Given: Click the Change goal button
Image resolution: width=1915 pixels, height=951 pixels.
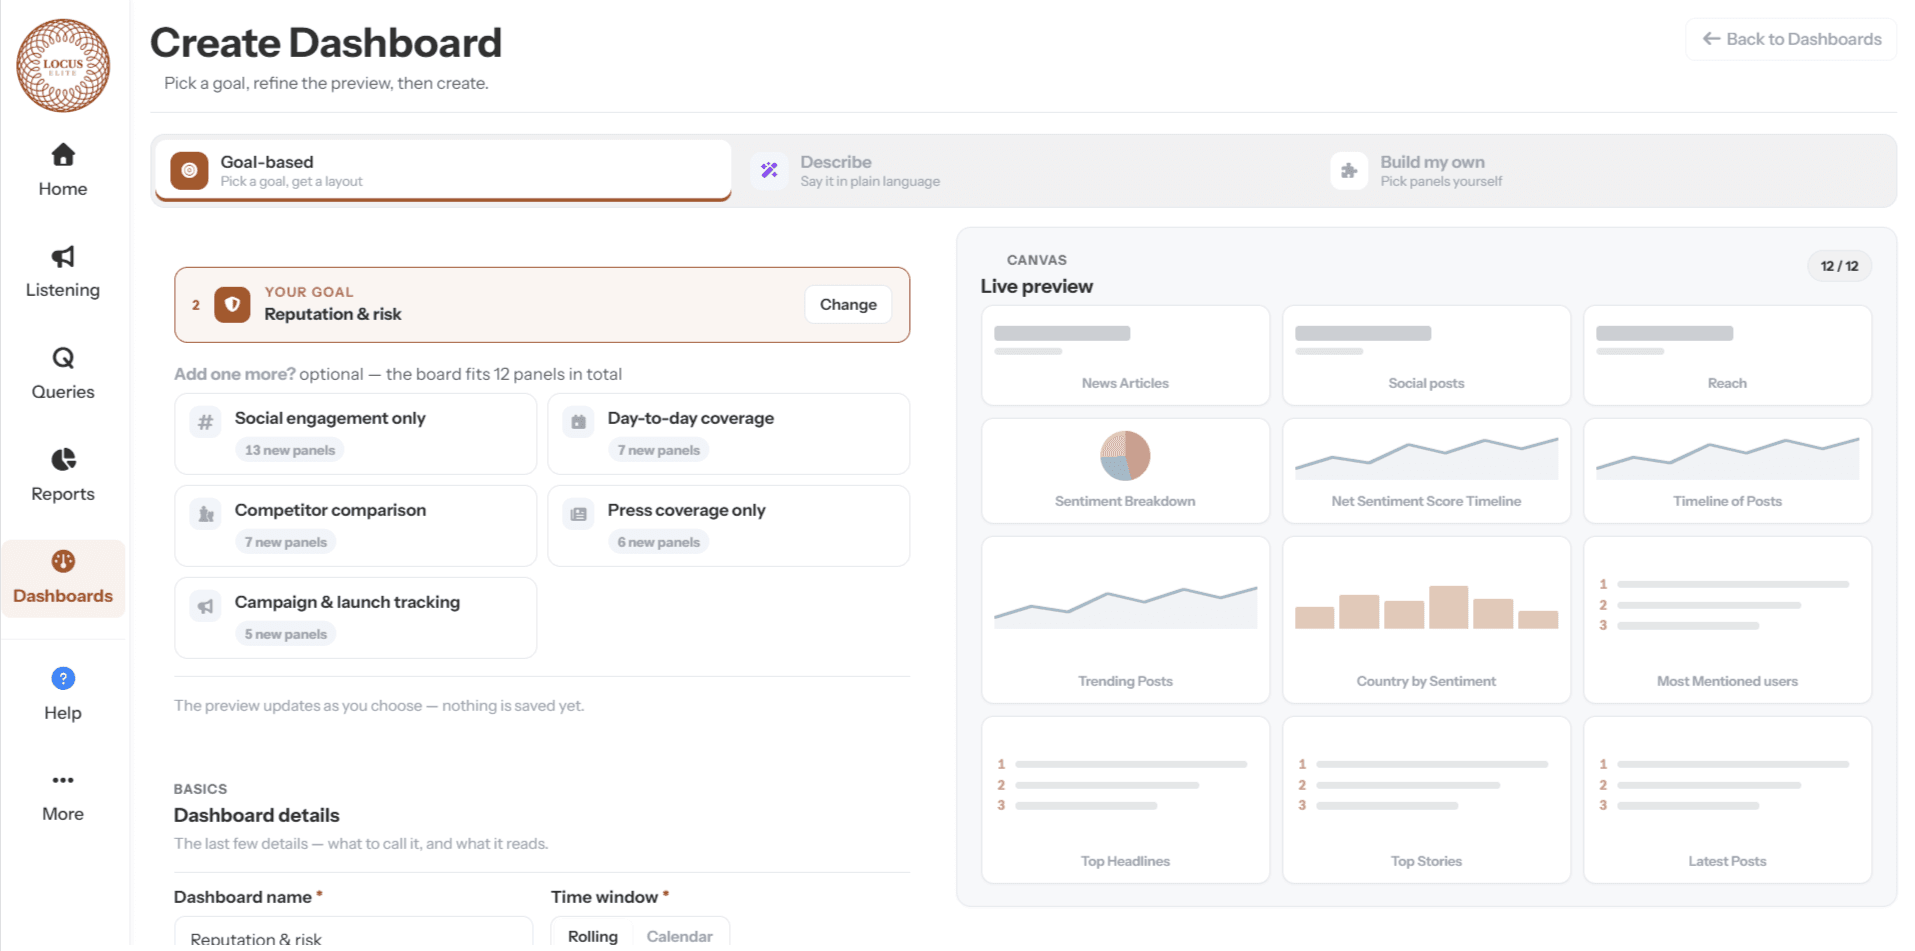Looking at the screenshot, I should pyautogui.click(x=848, y=305).
